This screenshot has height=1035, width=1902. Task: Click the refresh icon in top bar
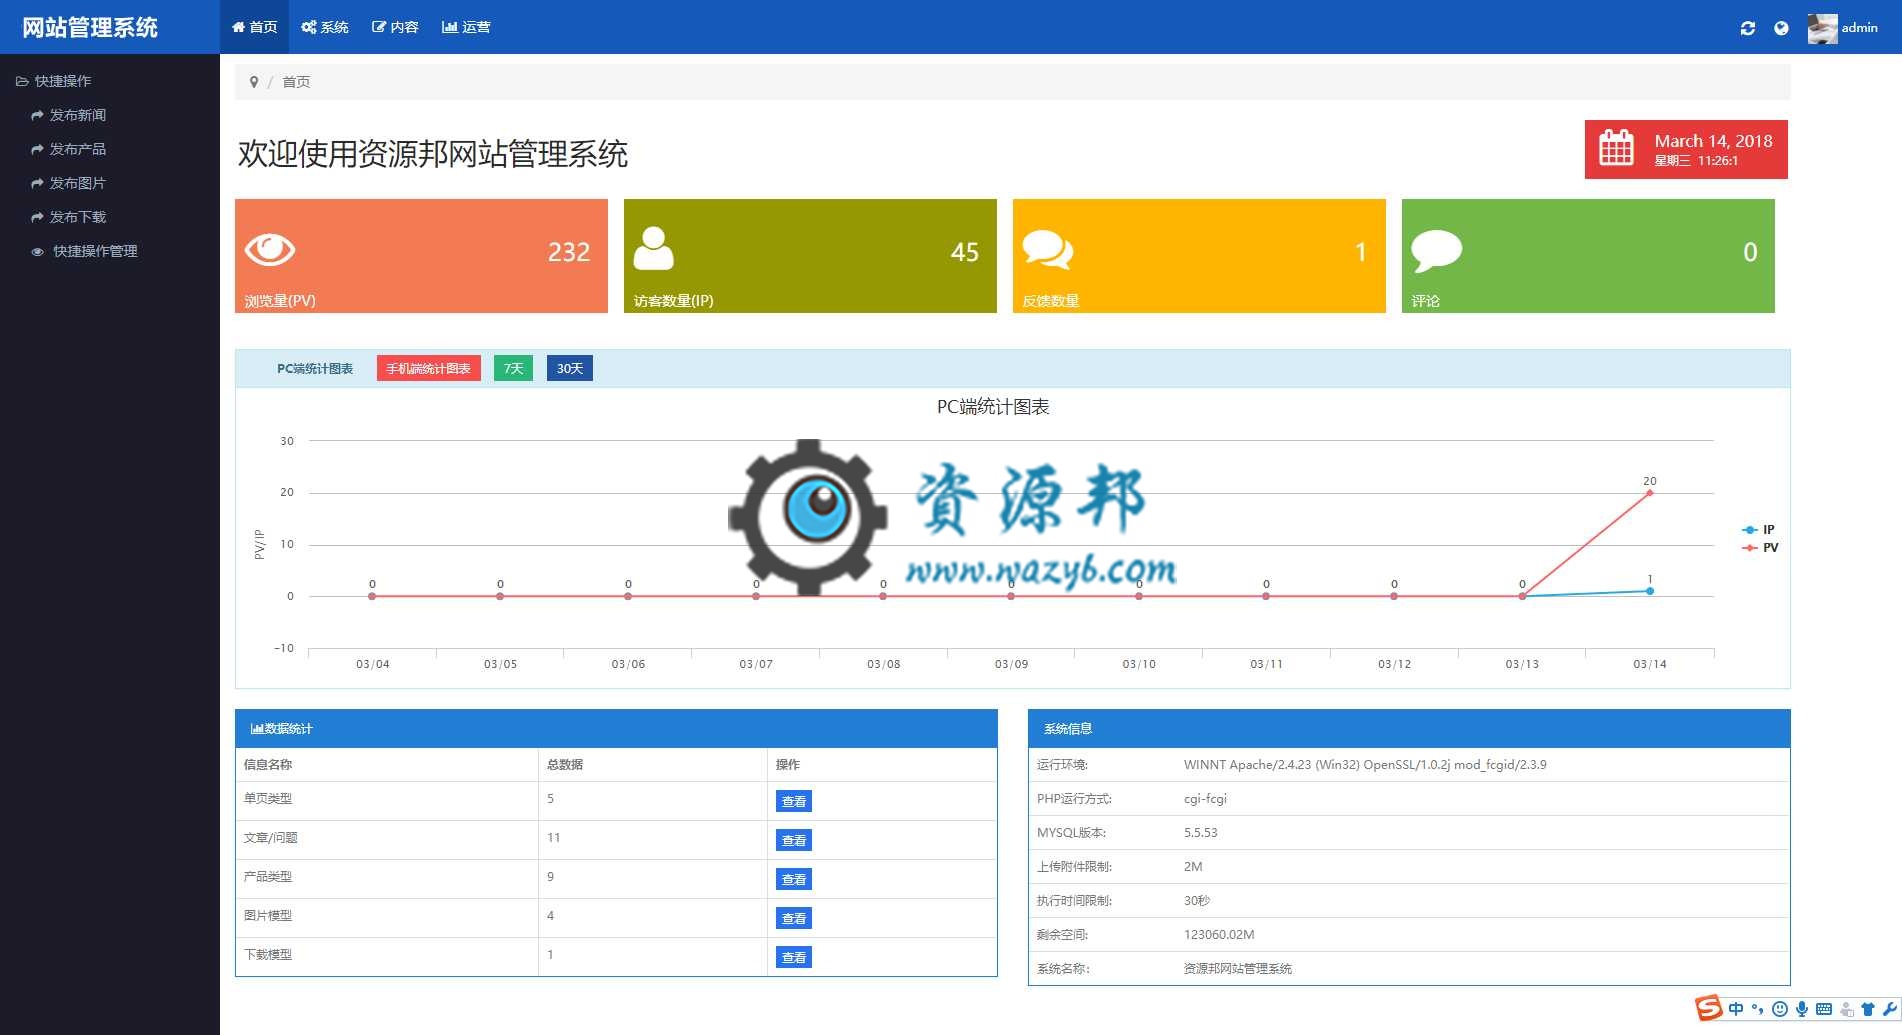pos(1748,28)
